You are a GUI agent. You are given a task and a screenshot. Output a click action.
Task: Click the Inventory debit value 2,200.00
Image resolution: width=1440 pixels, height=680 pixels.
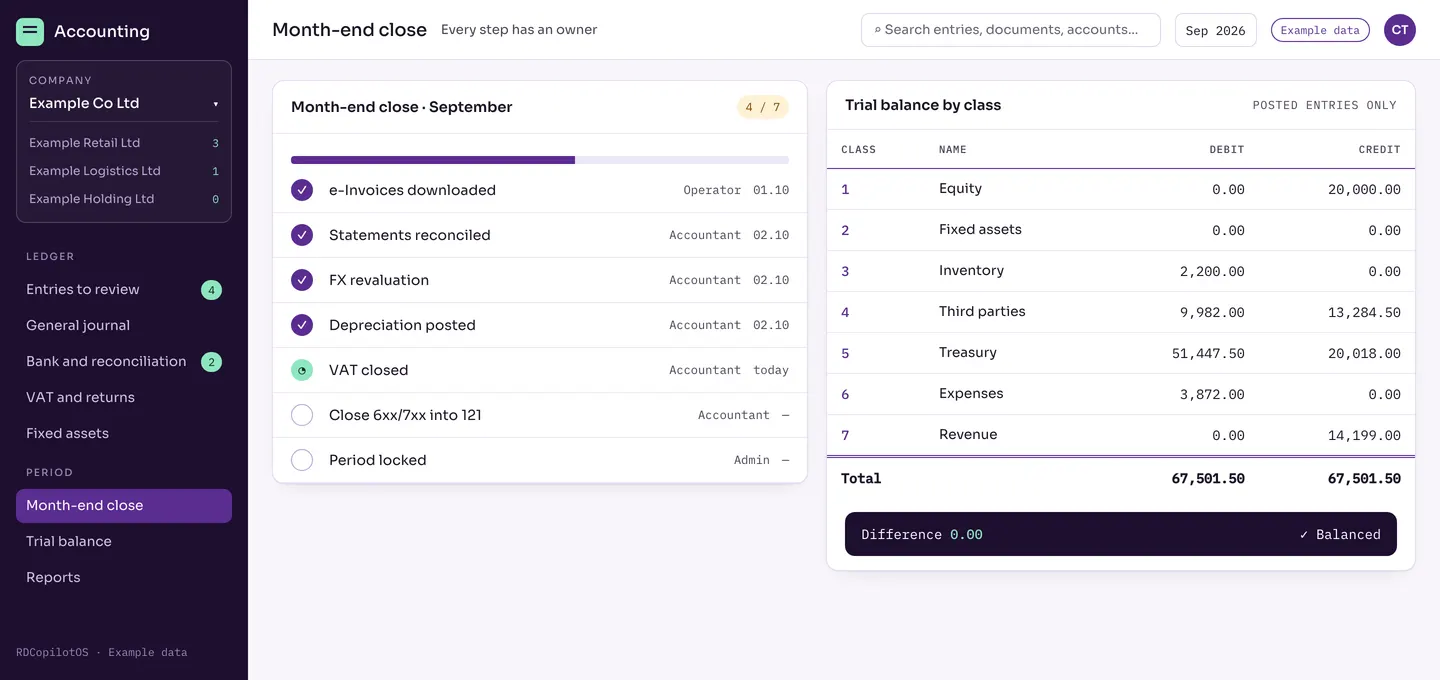[1212, 271]
